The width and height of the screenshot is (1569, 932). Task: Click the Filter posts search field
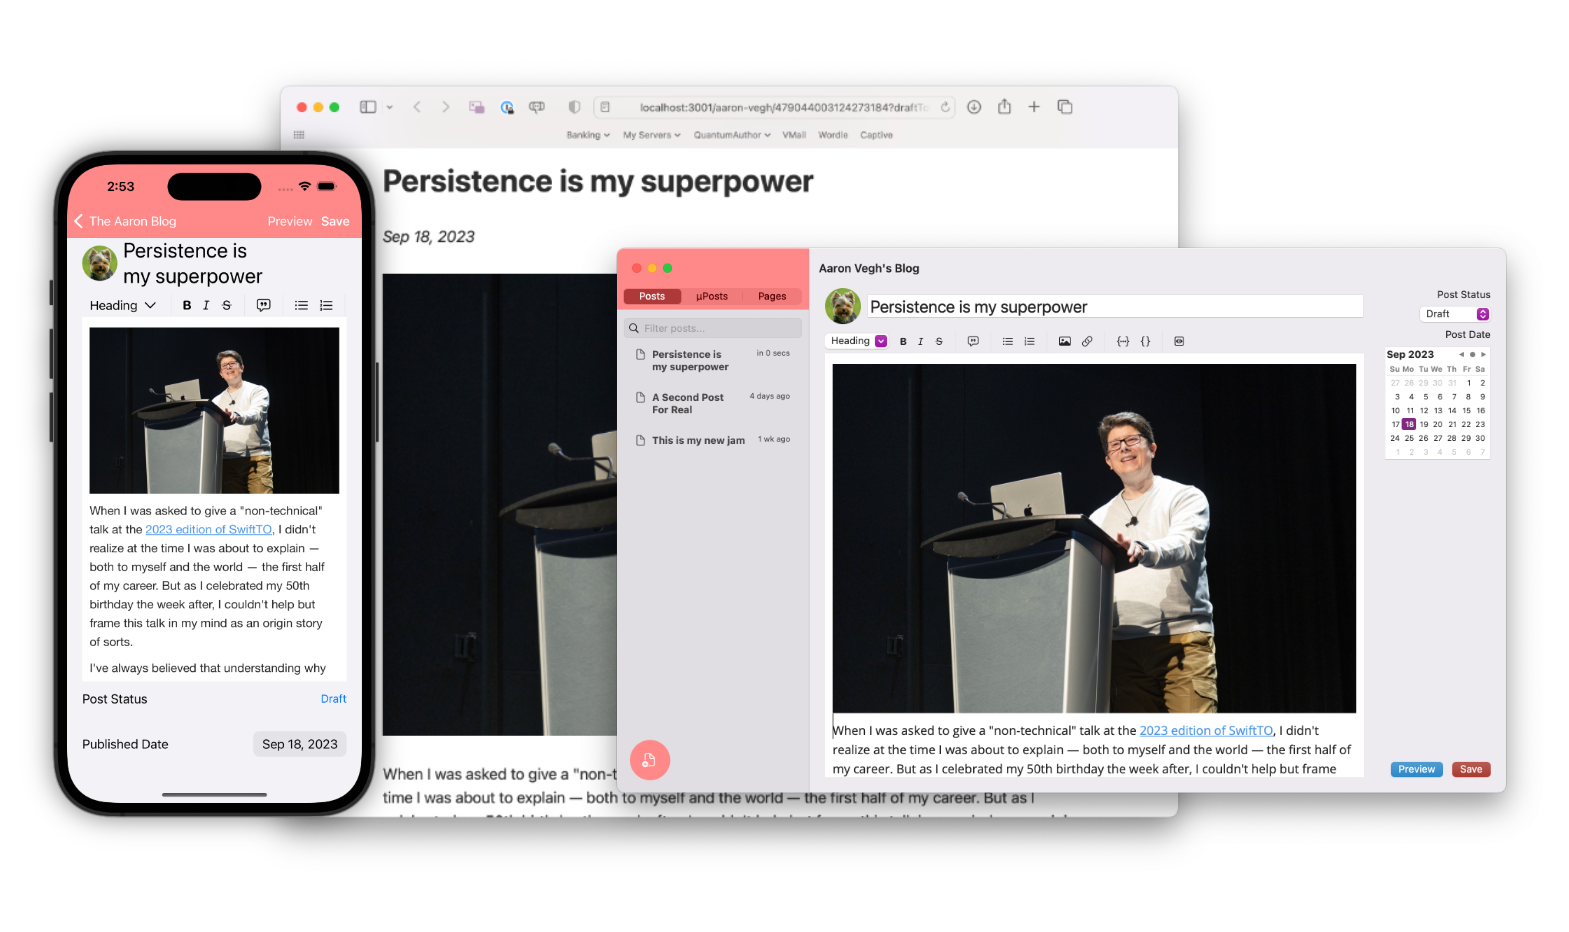[714, 328]
